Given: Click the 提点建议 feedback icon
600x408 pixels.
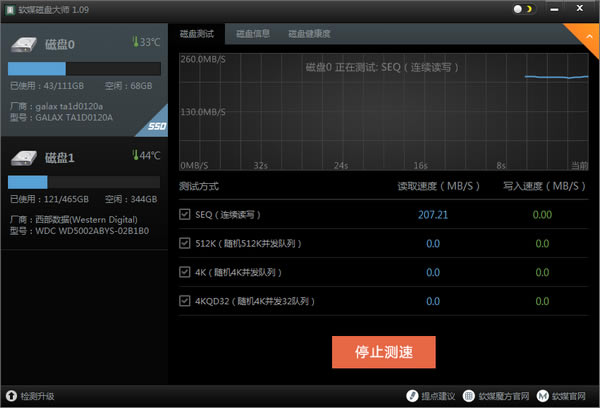Looking at the screenshot, I should pos(412,396).
